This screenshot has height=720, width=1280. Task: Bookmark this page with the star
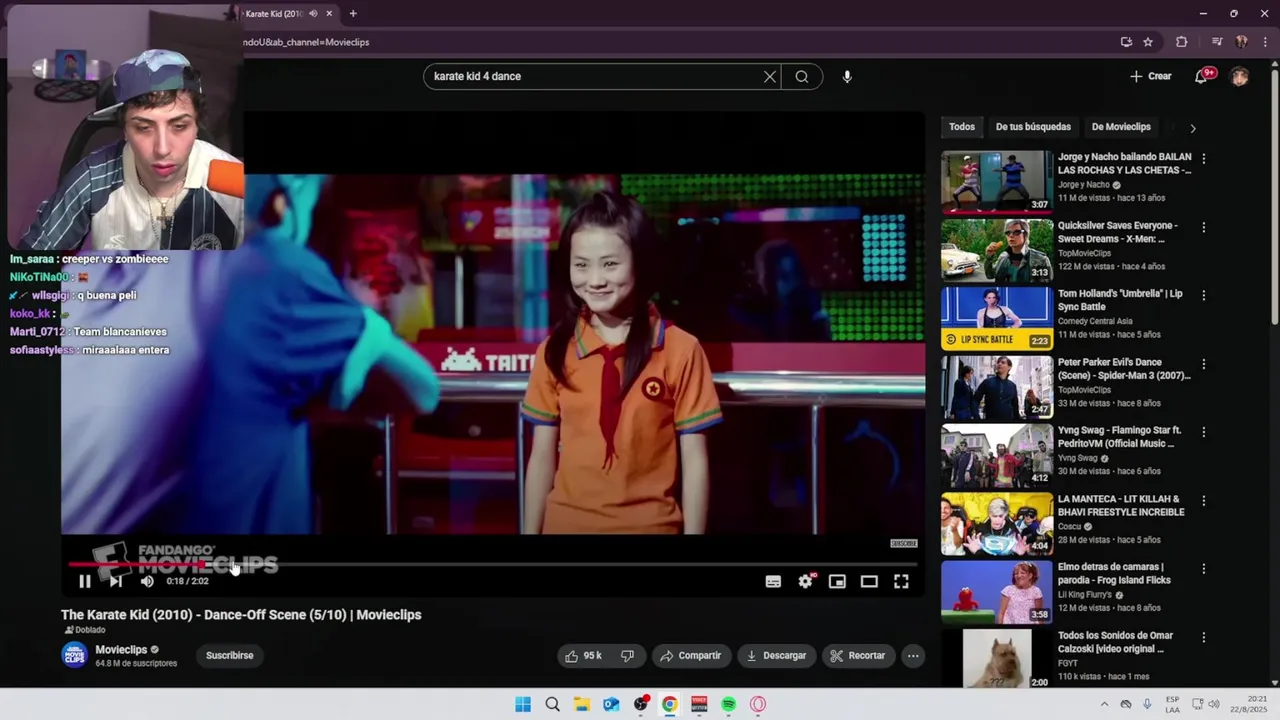(1148, 42)
